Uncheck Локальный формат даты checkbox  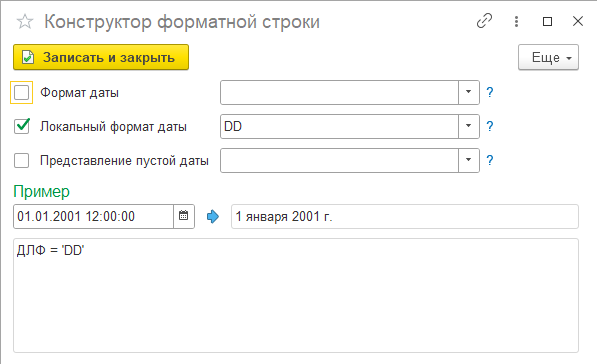click(21, 126)
